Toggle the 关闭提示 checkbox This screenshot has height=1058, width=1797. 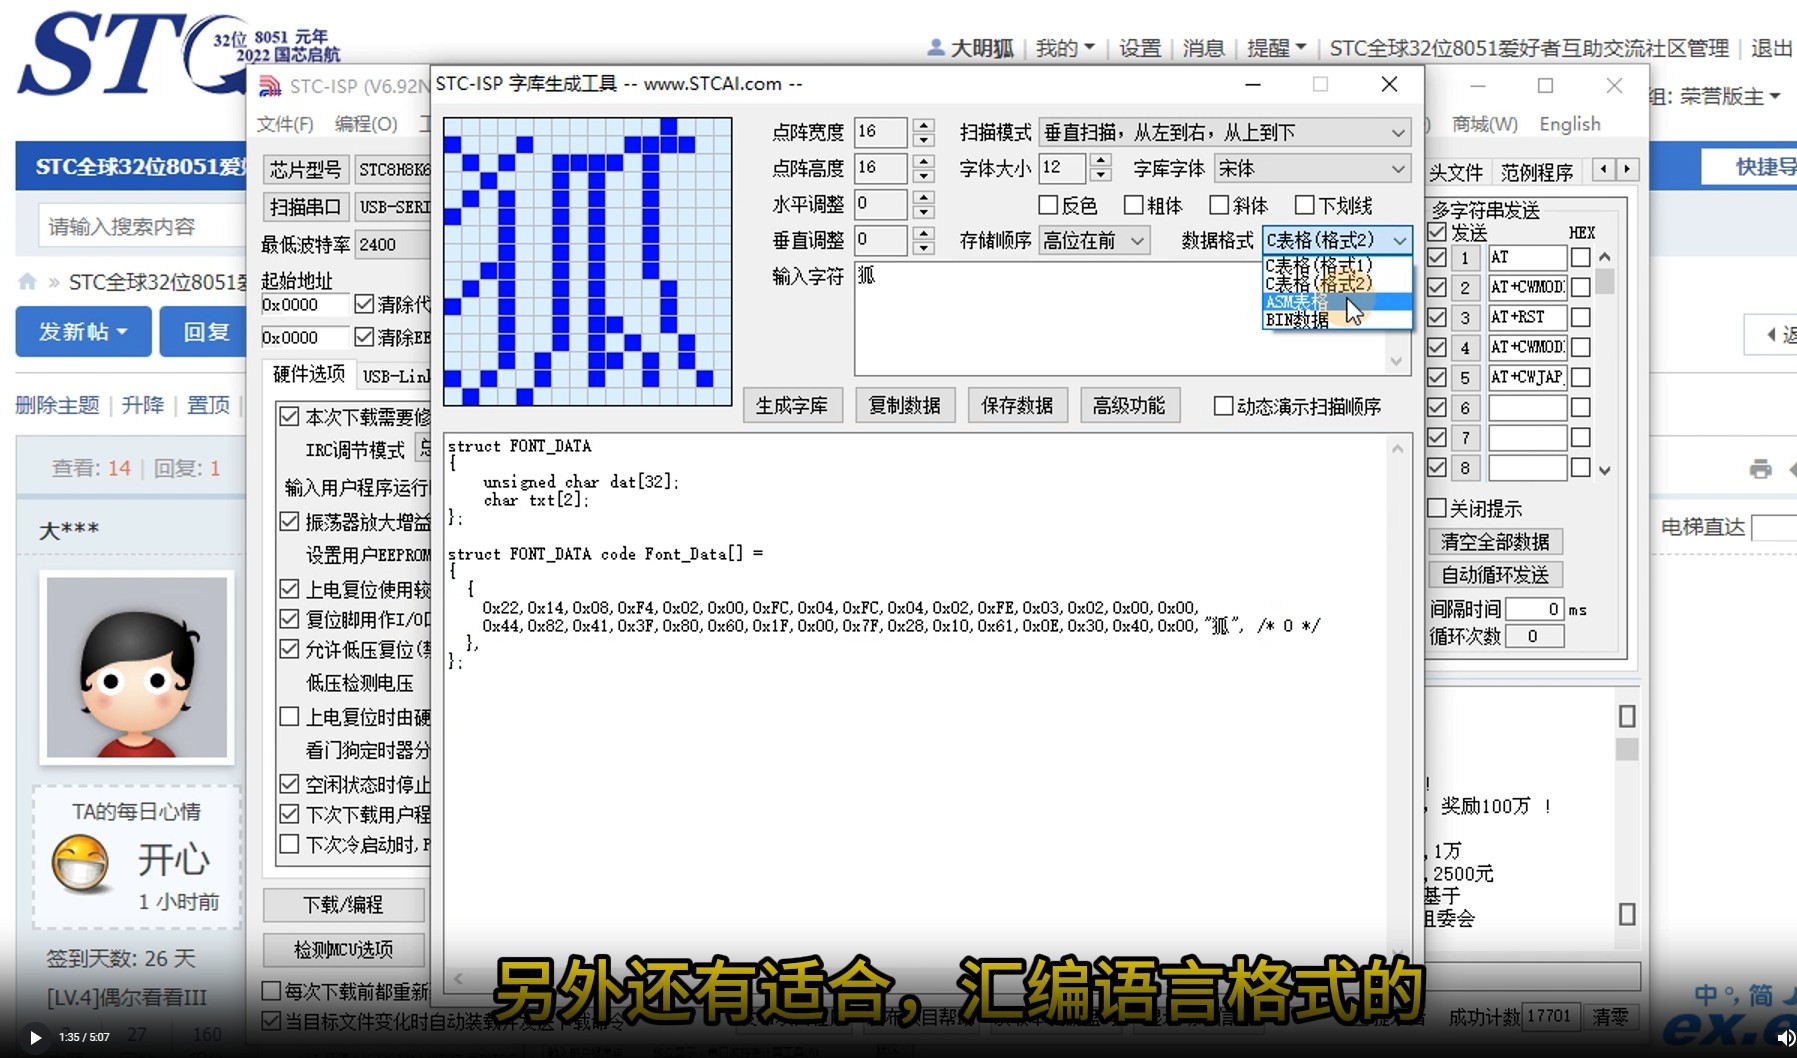click(x=1437, y=508)
